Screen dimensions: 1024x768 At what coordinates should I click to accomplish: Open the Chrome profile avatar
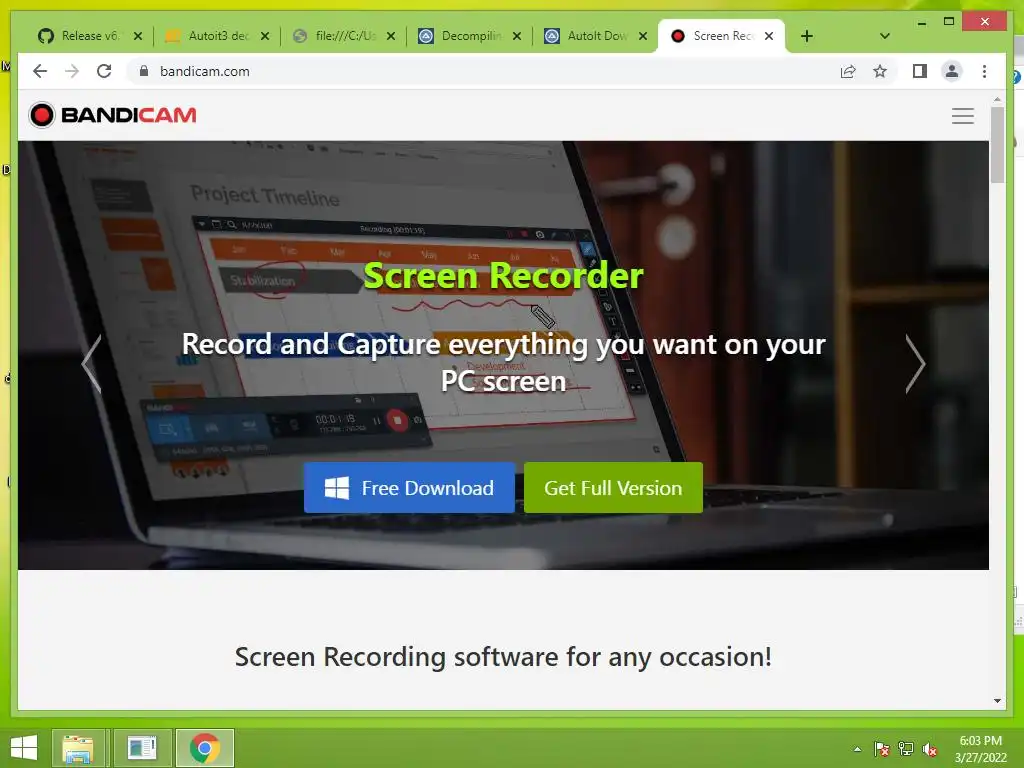click(x=952, y=71)
